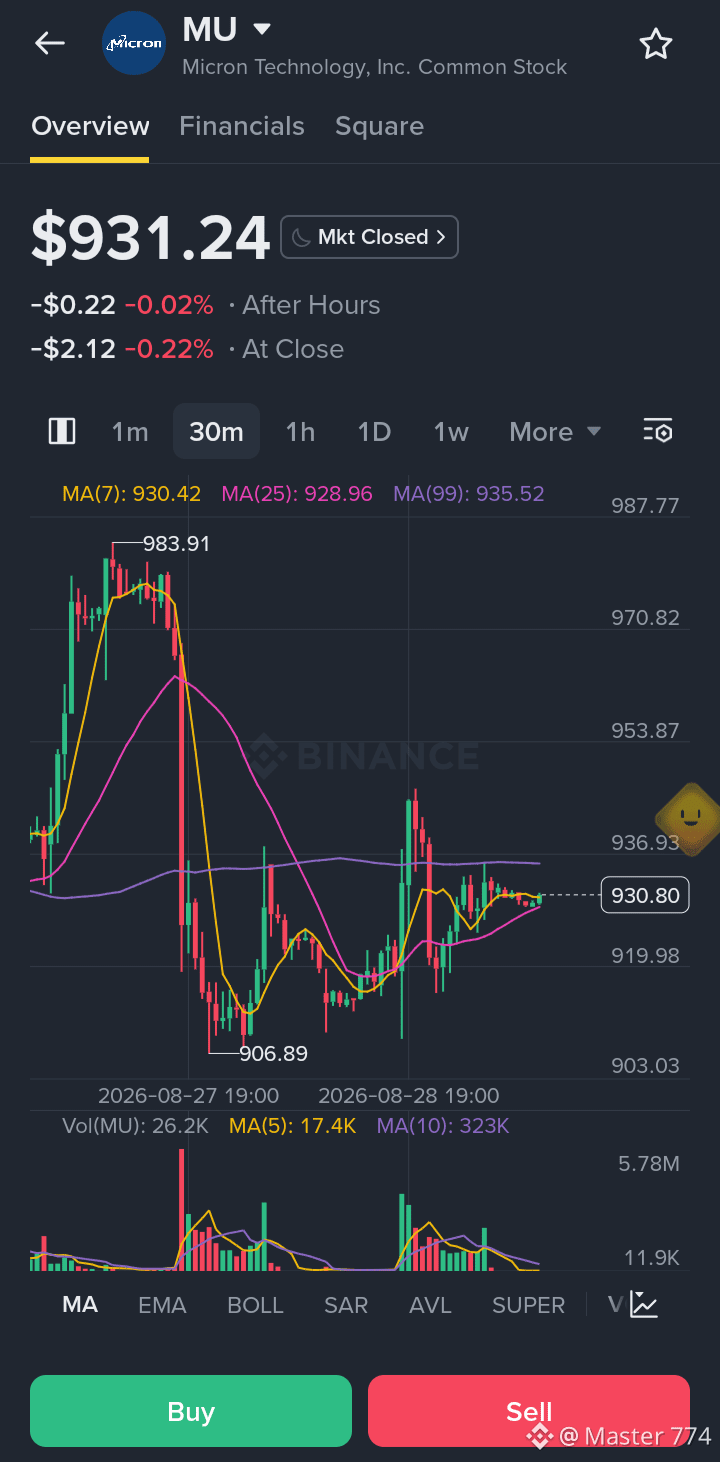
Task: Open chart indicator settings icon
Action: point(657,431)
